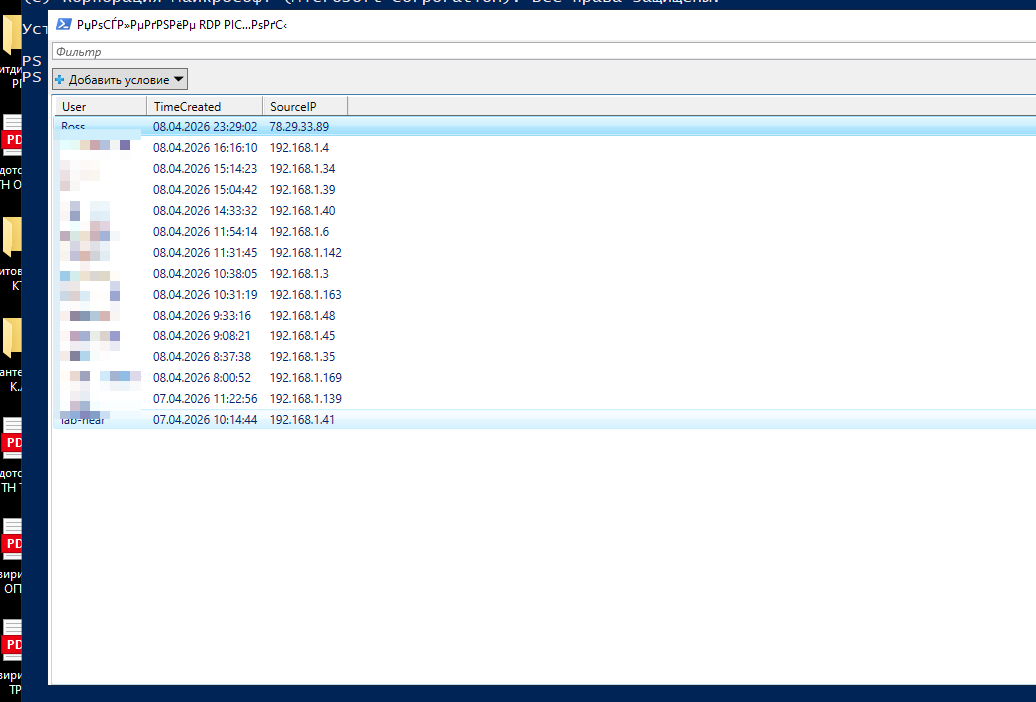1036x702 pixels.
Task: Select the row with IP 192.168.1.41
Action: [302, 420]
